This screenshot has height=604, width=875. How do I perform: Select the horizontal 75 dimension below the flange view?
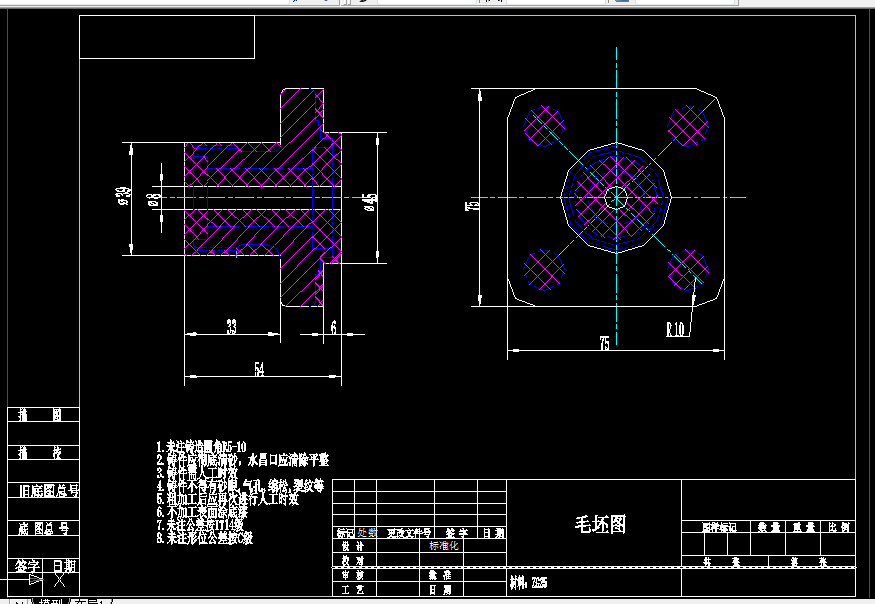[604, 343]
